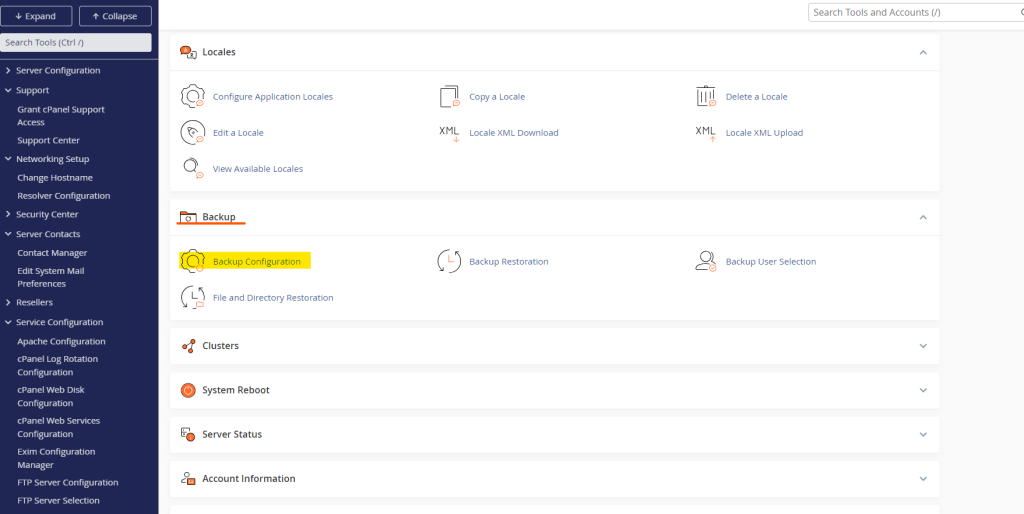The height and width of the screenshot is (514, 1024).
Task: Expand the Clusters section
Action: pyautogui.click(x=922, y=346)
